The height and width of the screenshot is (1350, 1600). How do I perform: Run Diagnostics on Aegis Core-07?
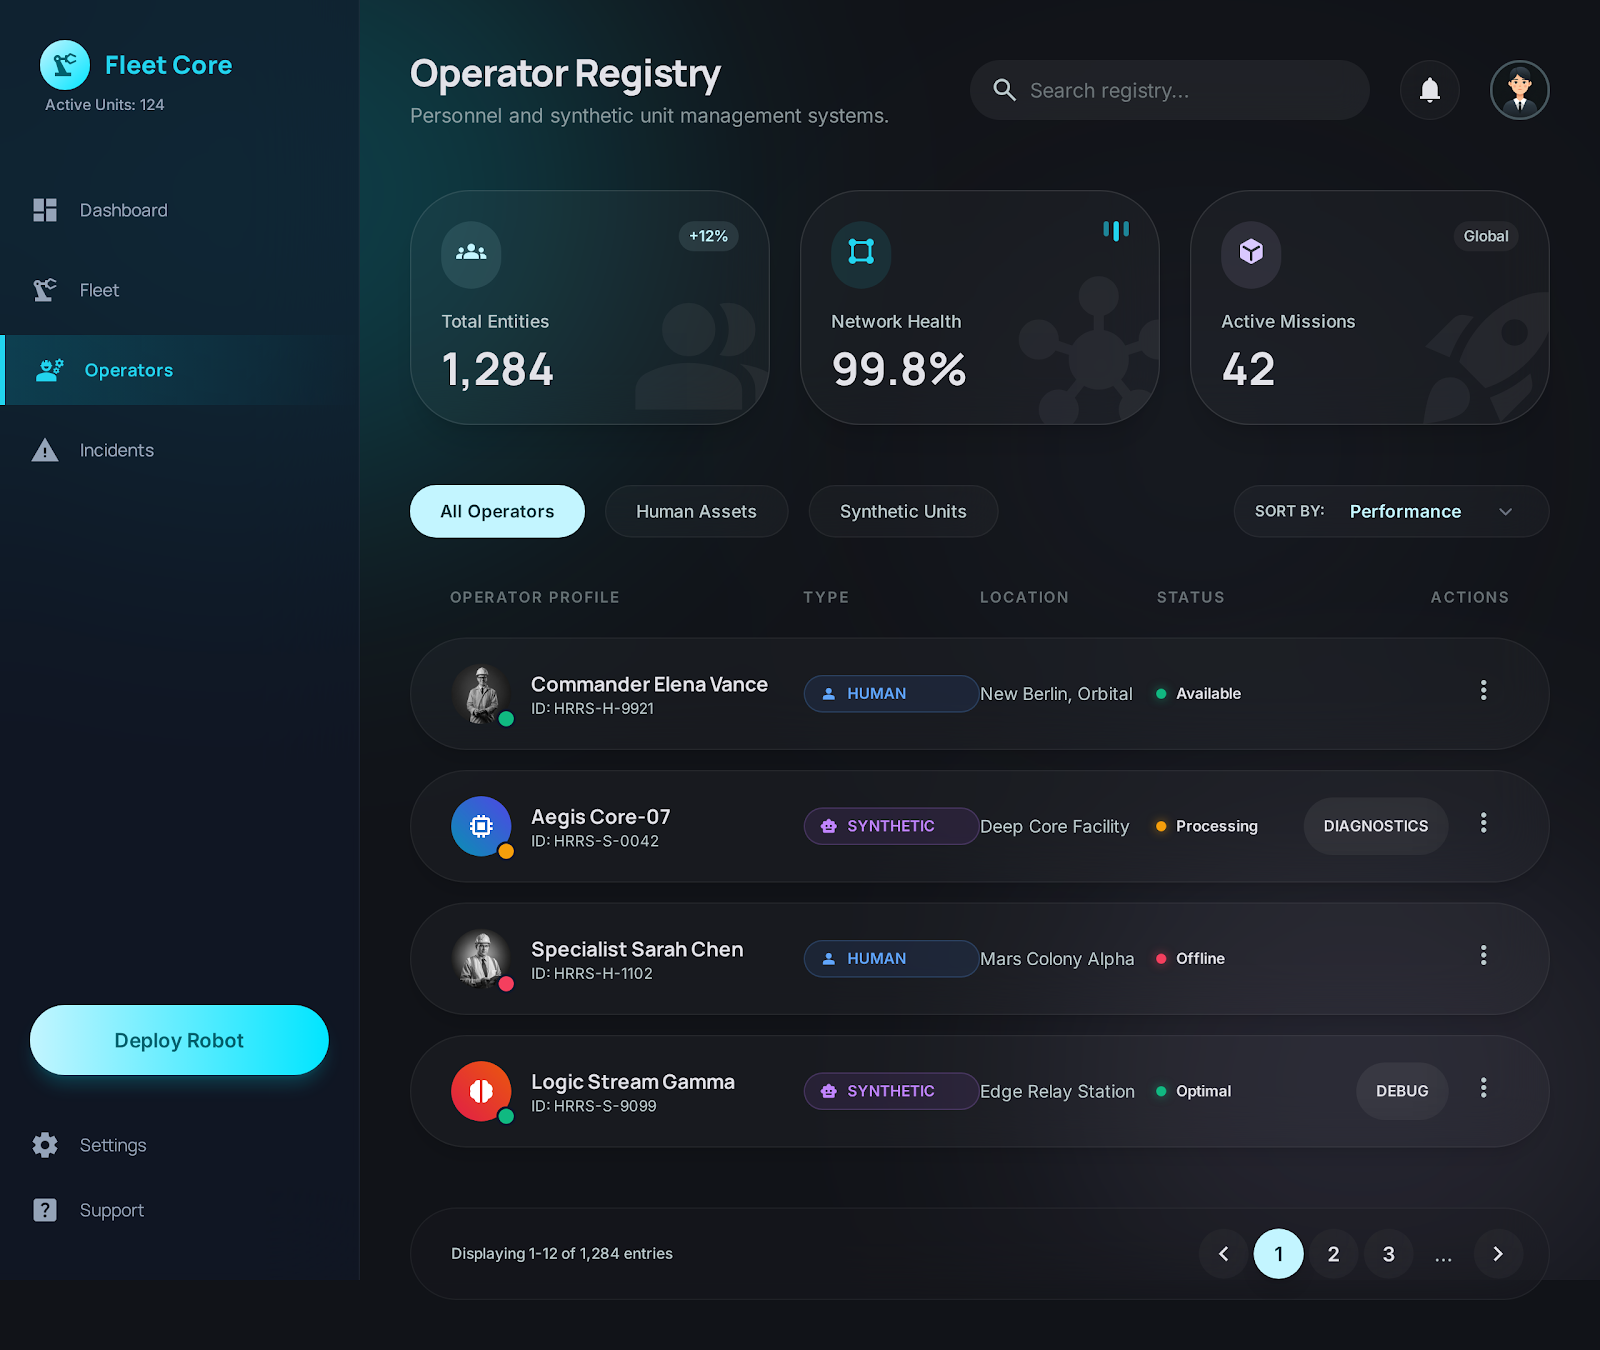coord(1375,826)
